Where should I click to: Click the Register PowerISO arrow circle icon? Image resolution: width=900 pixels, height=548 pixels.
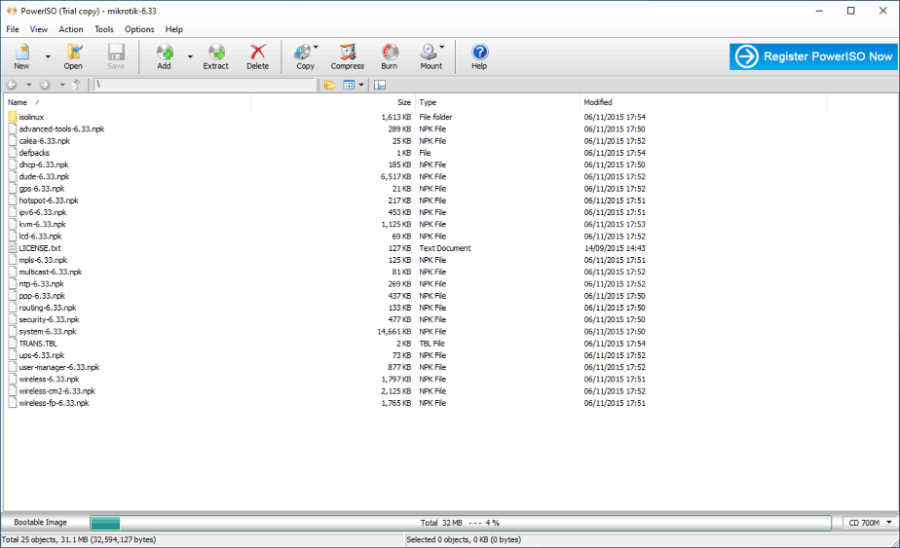pos(747,56)
